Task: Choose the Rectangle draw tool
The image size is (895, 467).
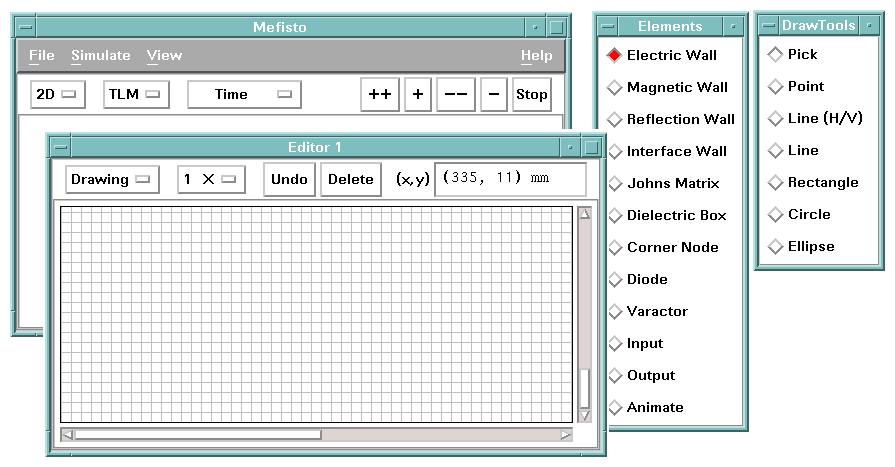Action: tap(813, 182)
